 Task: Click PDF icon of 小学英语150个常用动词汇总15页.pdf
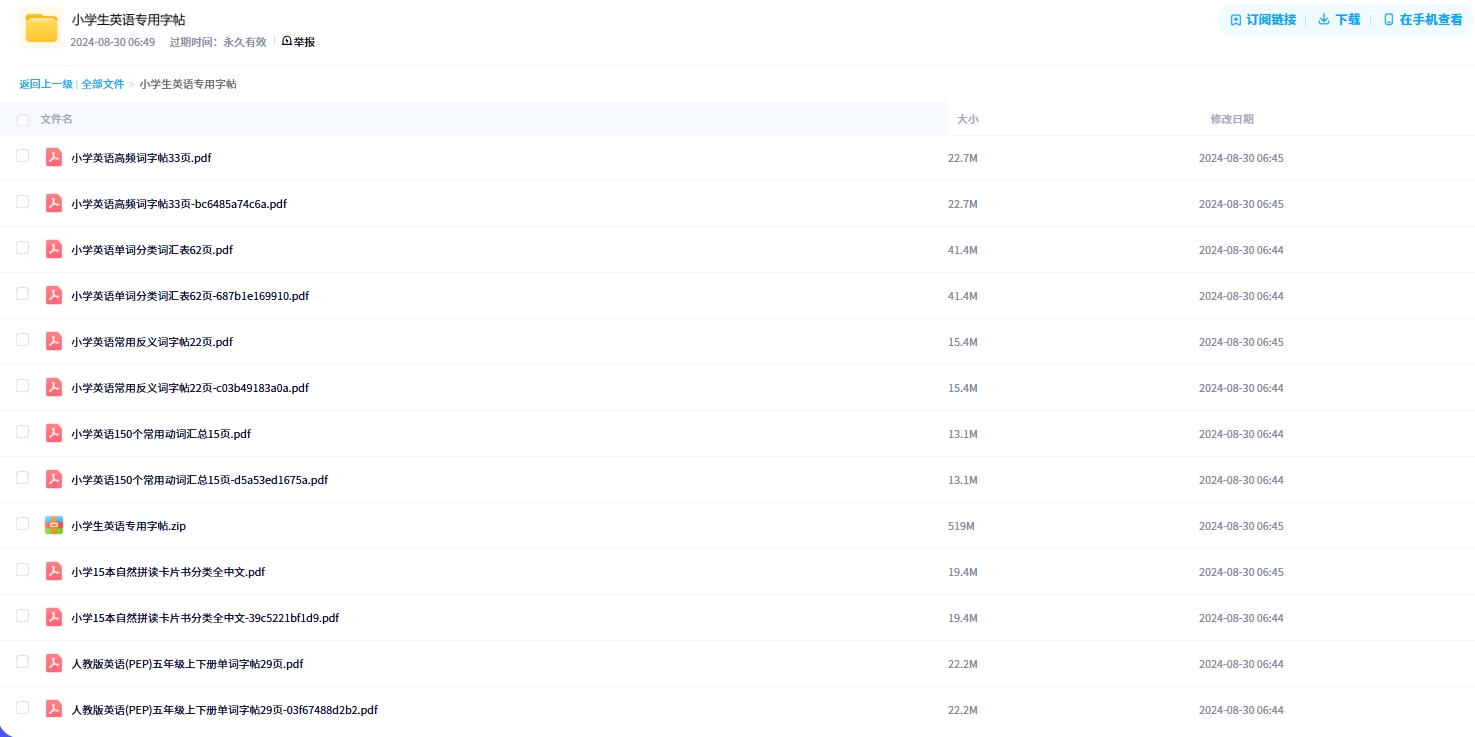tap(54, 433)
